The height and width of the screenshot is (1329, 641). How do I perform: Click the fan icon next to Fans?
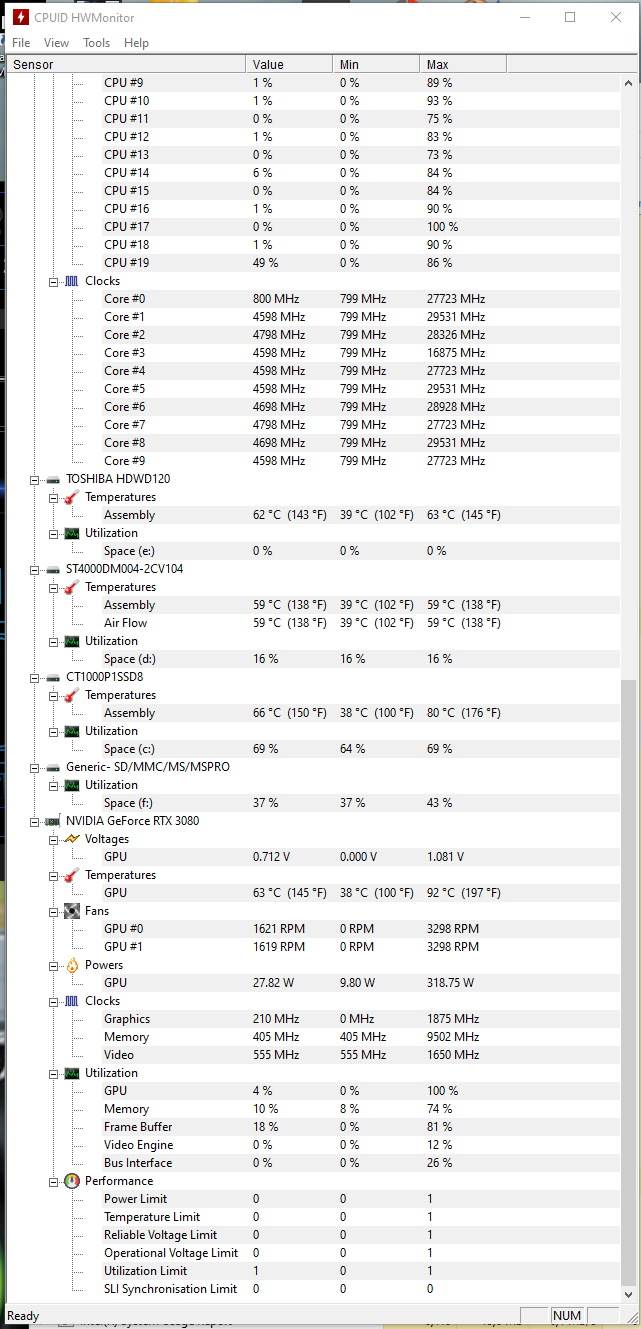[x=72, y=911]
